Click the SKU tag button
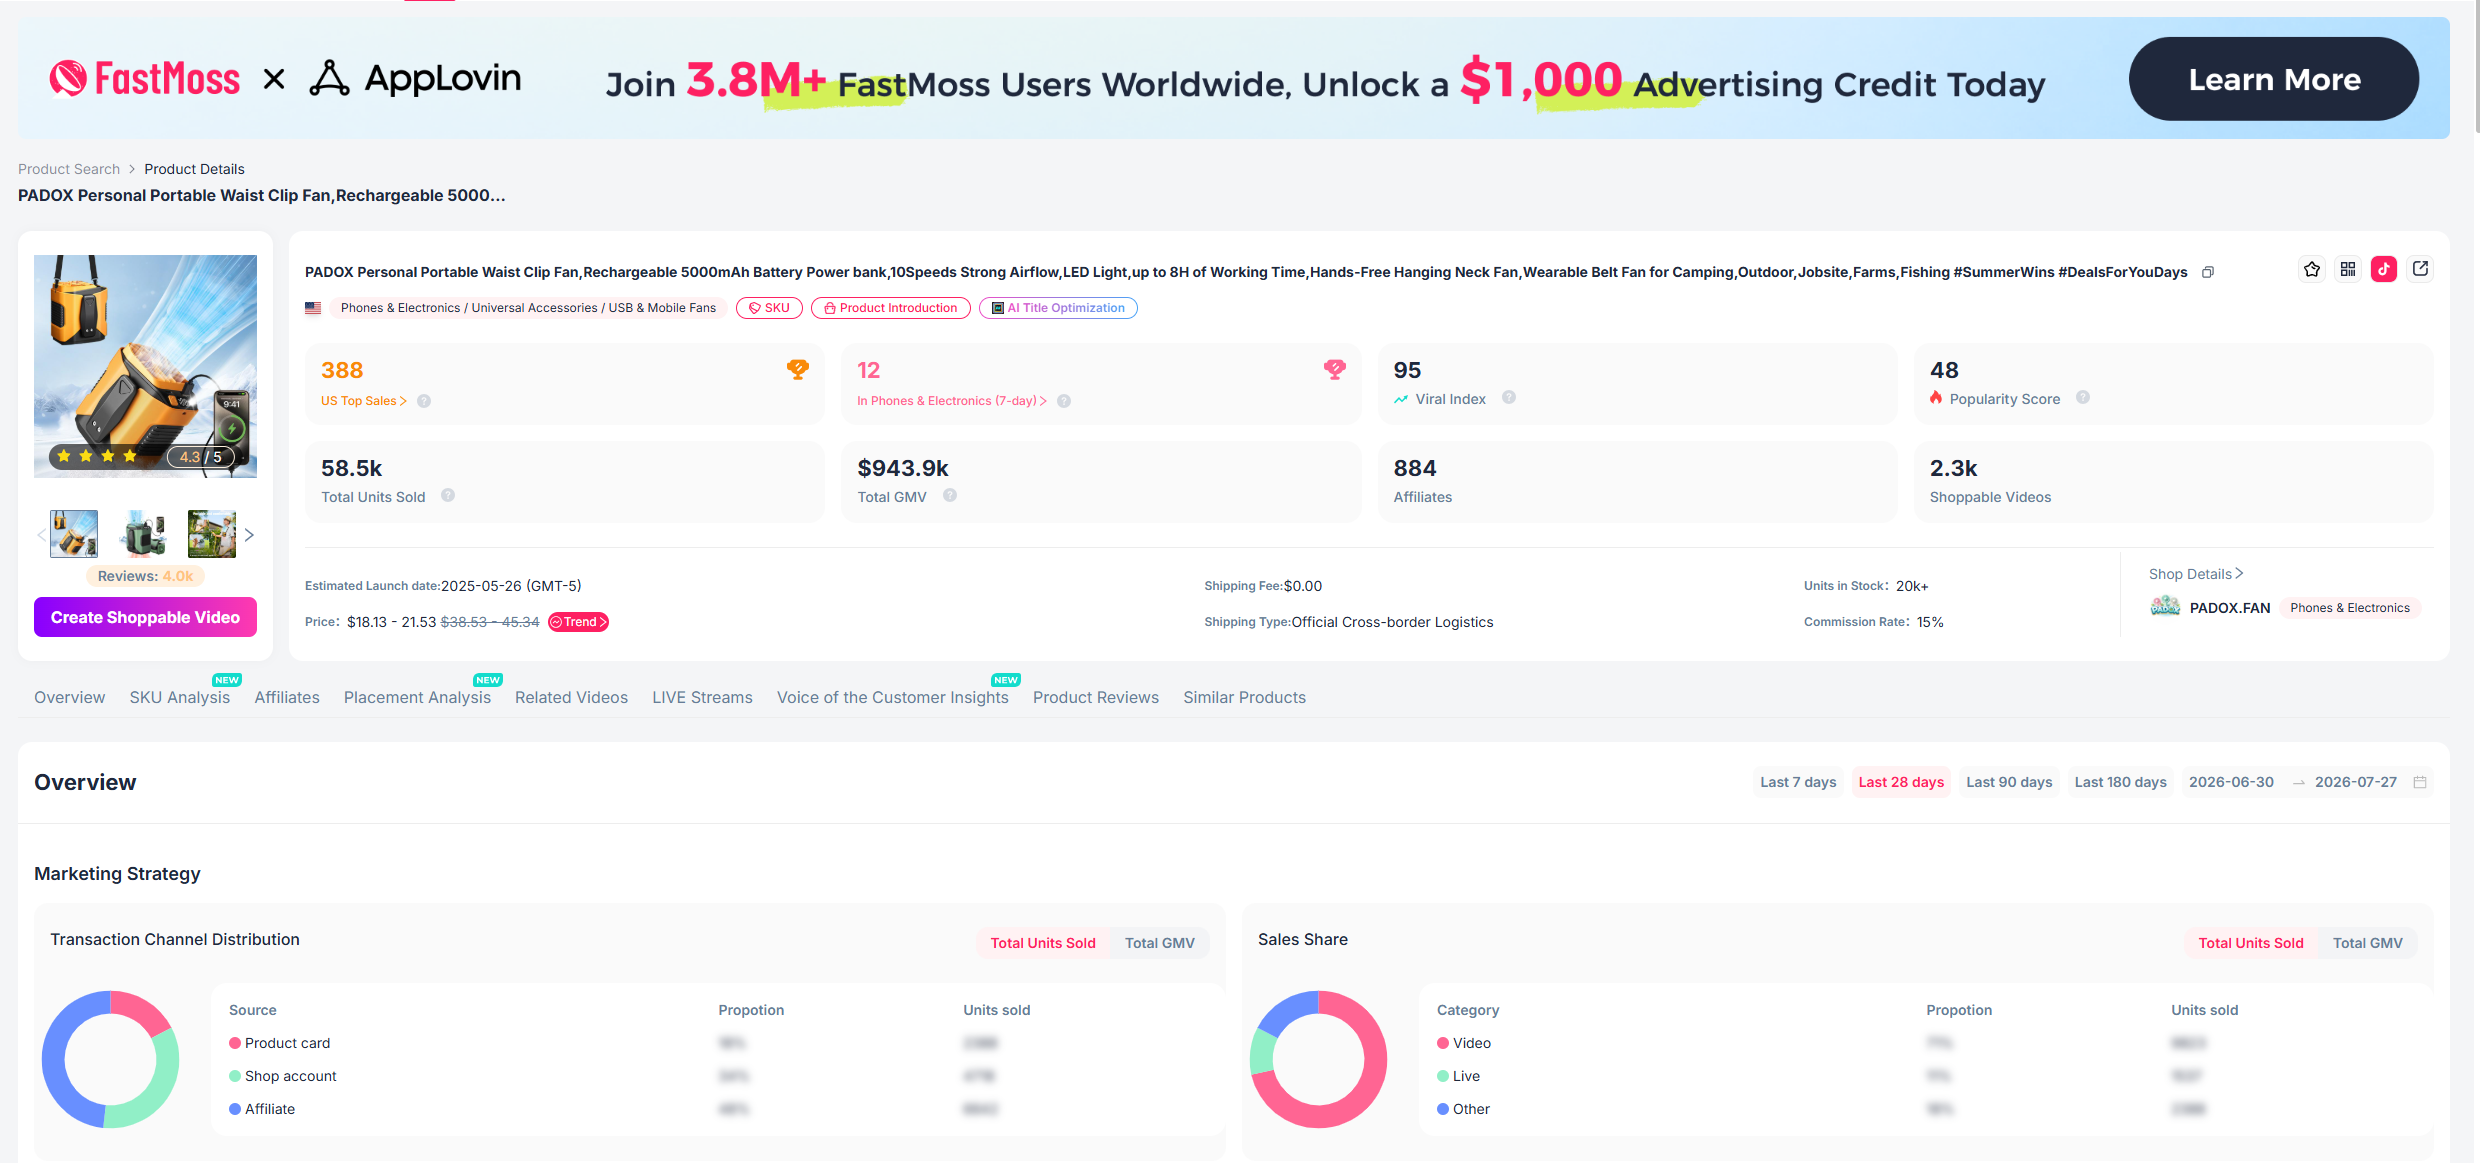The image size is (2480, 1163). [x=769, y=308]
